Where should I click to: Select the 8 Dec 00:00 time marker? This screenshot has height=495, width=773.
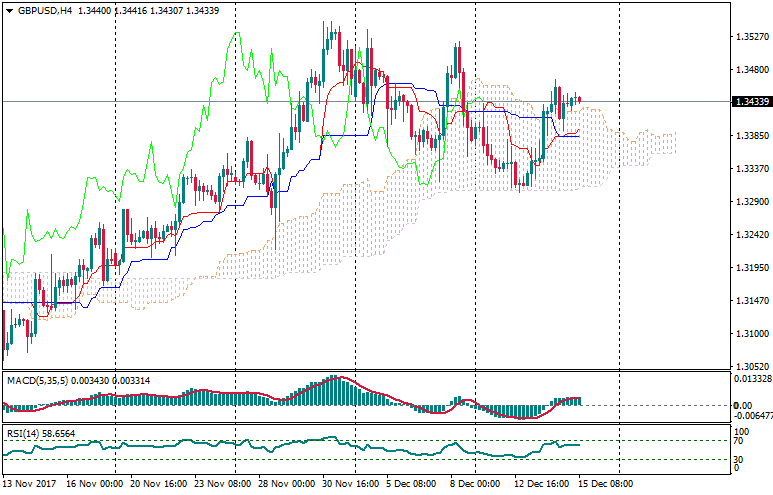(x=475, y=483)
